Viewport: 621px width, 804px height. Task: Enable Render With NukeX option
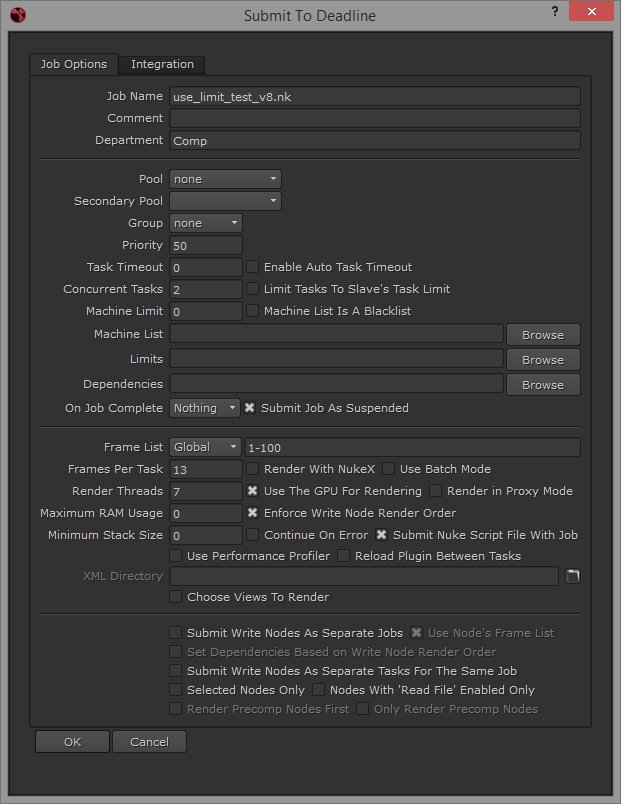254,469
